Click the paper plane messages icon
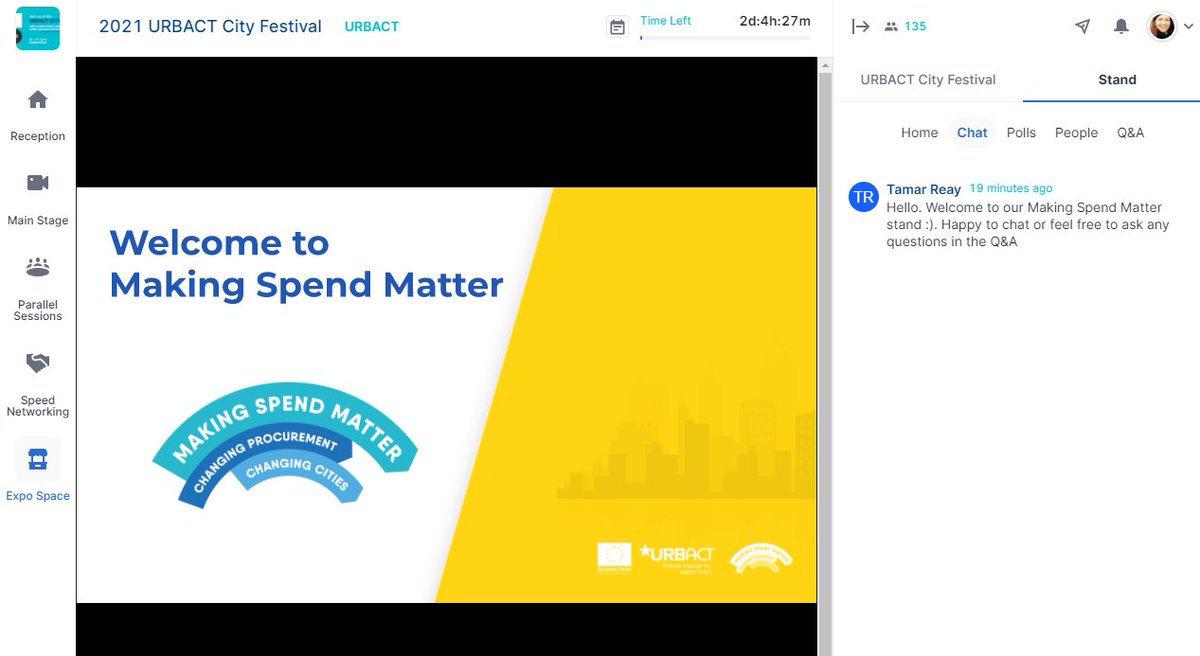This screenshot has height=656, width=1200. pyautogui.click(x=1082, y=27)
